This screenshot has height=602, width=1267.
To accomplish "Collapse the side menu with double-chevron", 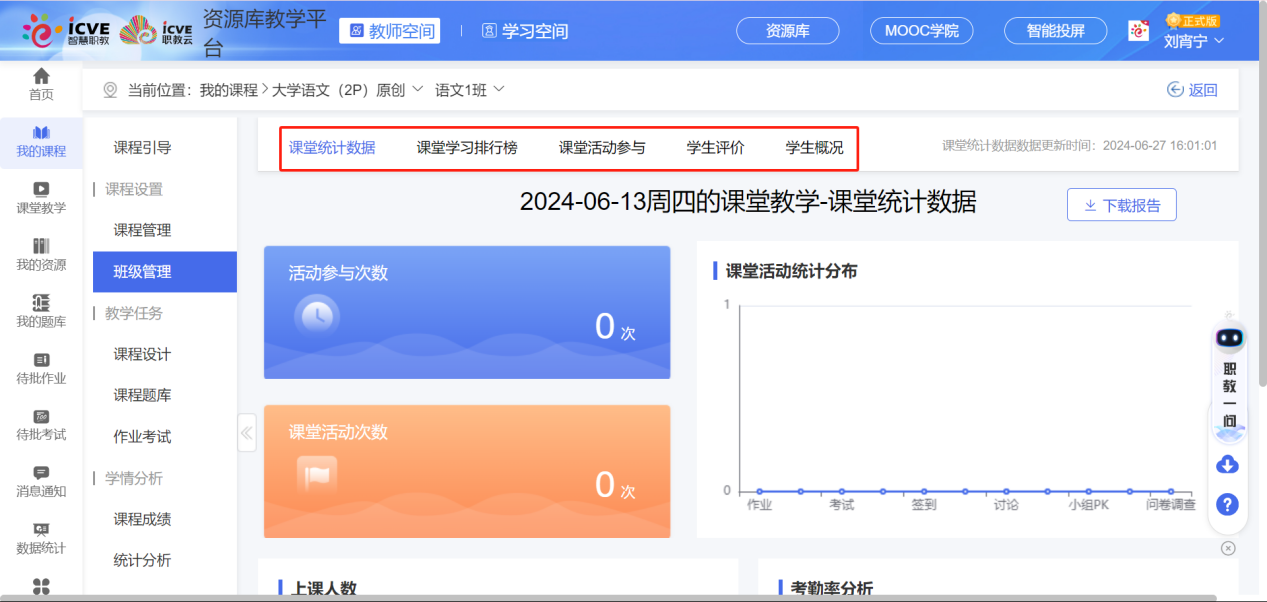I will click(x=247, y=433).
